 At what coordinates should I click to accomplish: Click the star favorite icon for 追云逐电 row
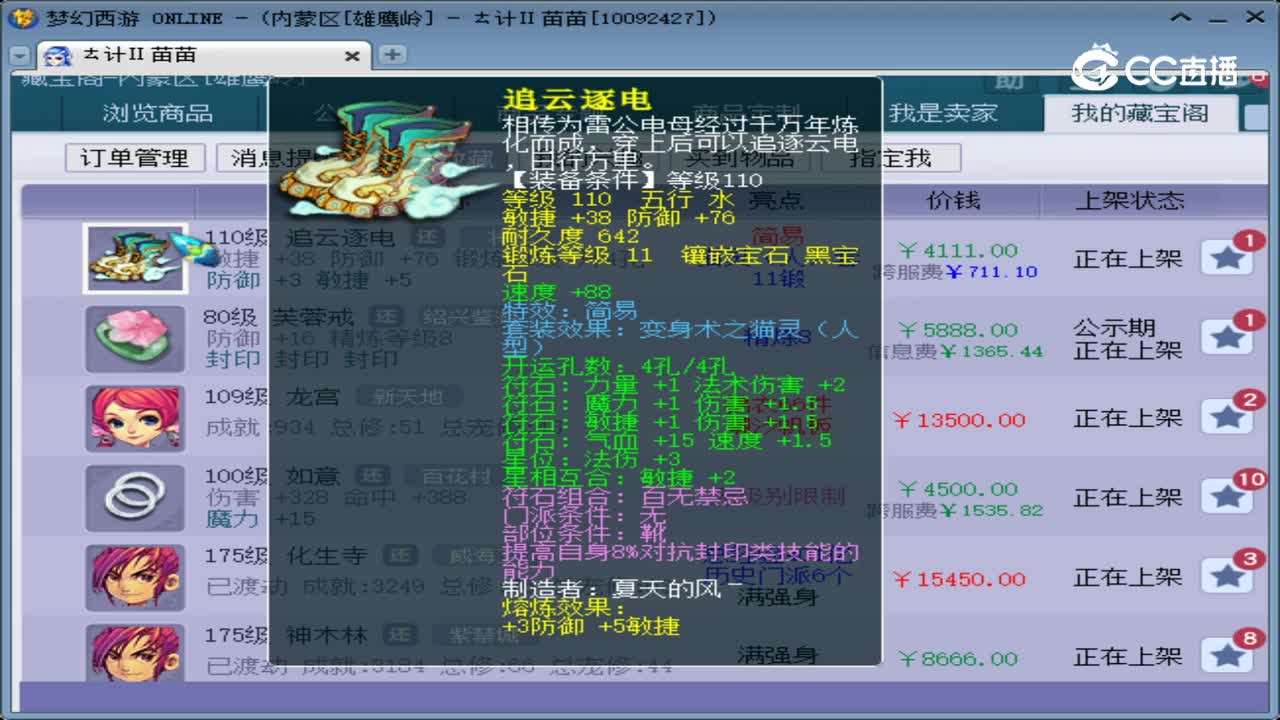[x=1227, y=259]
